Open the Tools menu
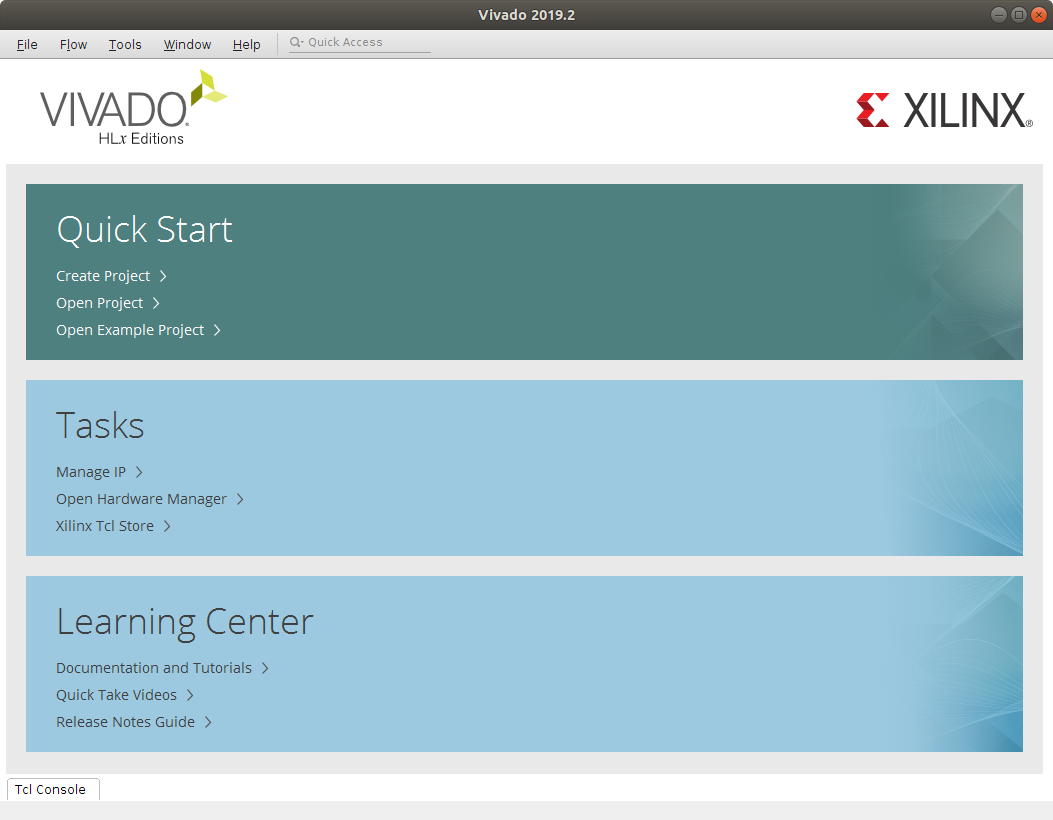The height and width of the screenshot is (820, 1053). click(125, 44)
